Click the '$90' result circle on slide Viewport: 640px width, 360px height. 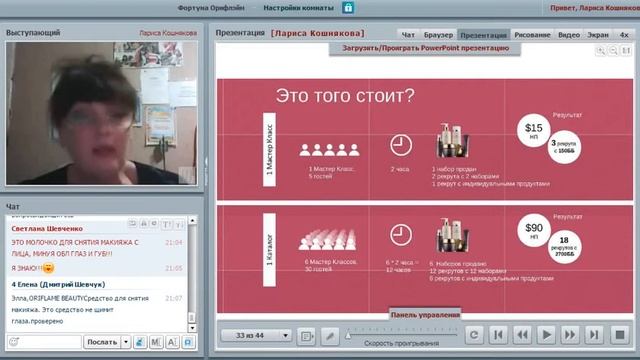(534, 230)
